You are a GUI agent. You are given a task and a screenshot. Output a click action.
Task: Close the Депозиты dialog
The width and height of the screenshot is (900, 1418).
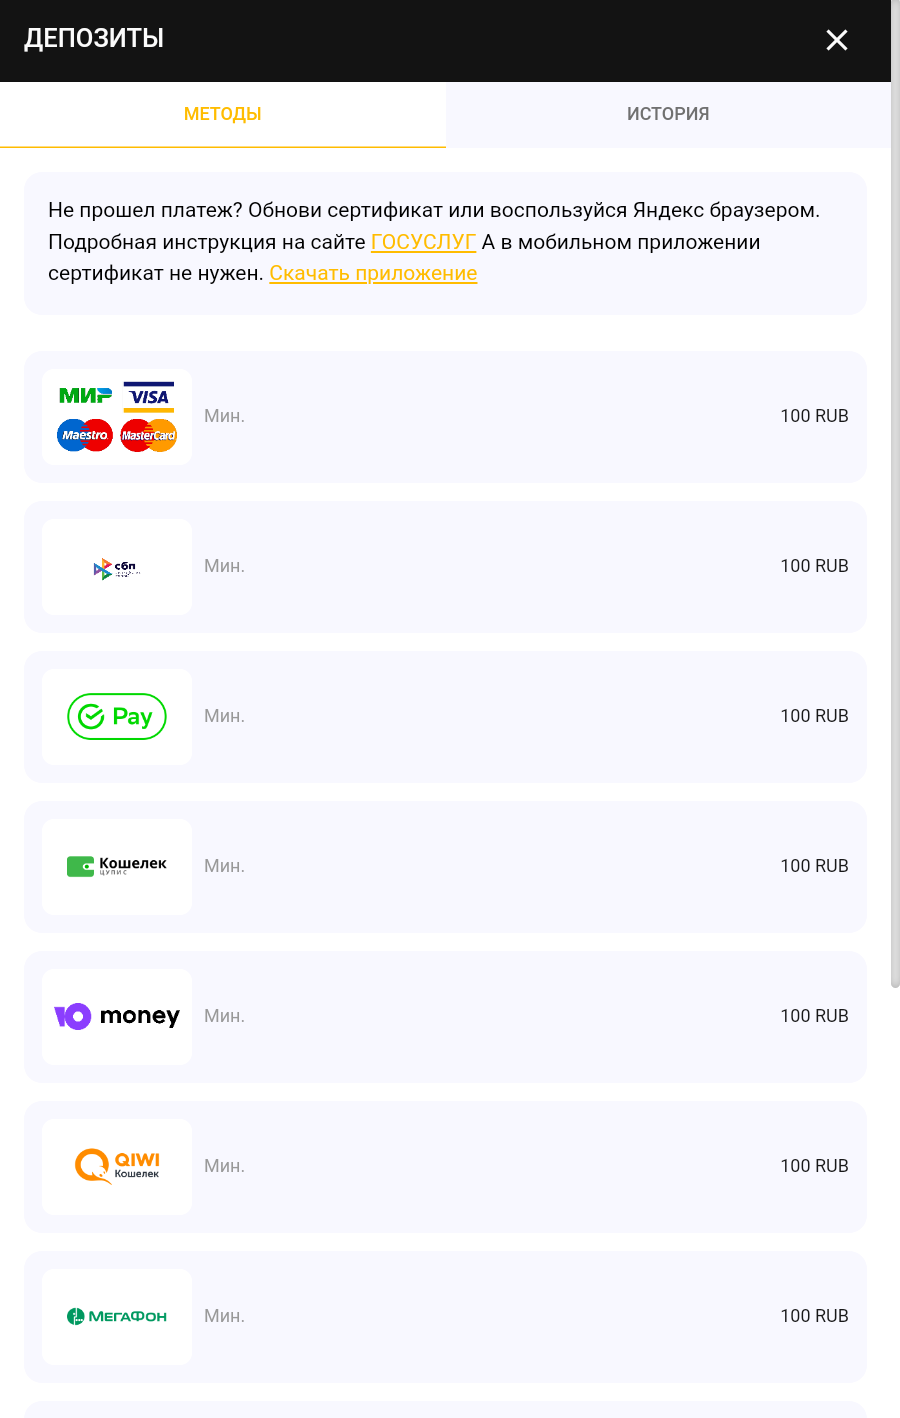pos(837,40)
